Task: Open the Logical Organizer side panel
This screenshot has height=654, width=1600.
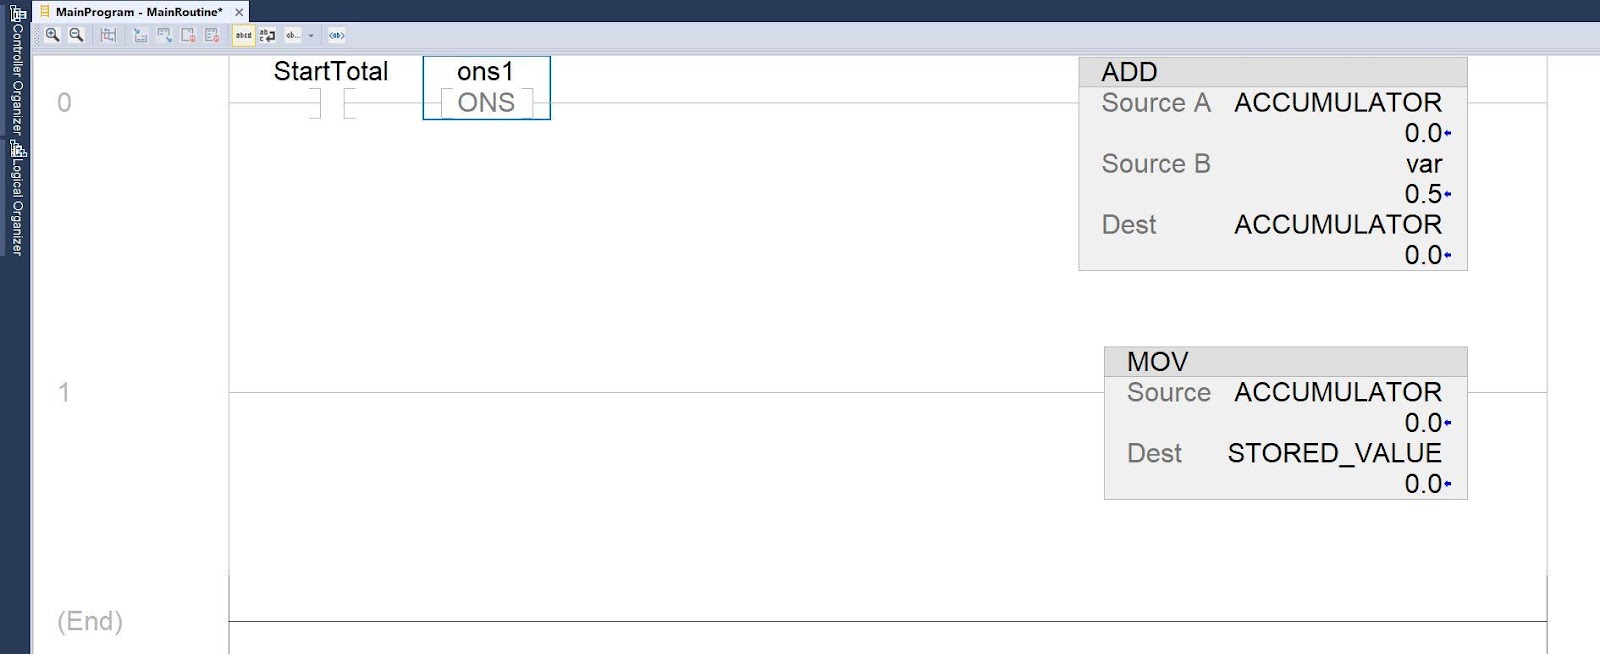Action: 17,200
